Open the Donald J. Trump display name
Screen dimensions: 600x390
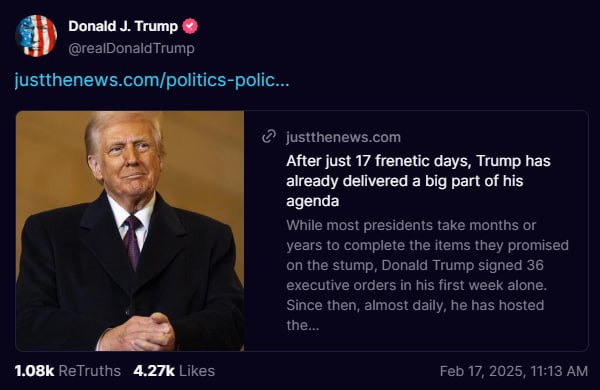[x=123, y=26]
